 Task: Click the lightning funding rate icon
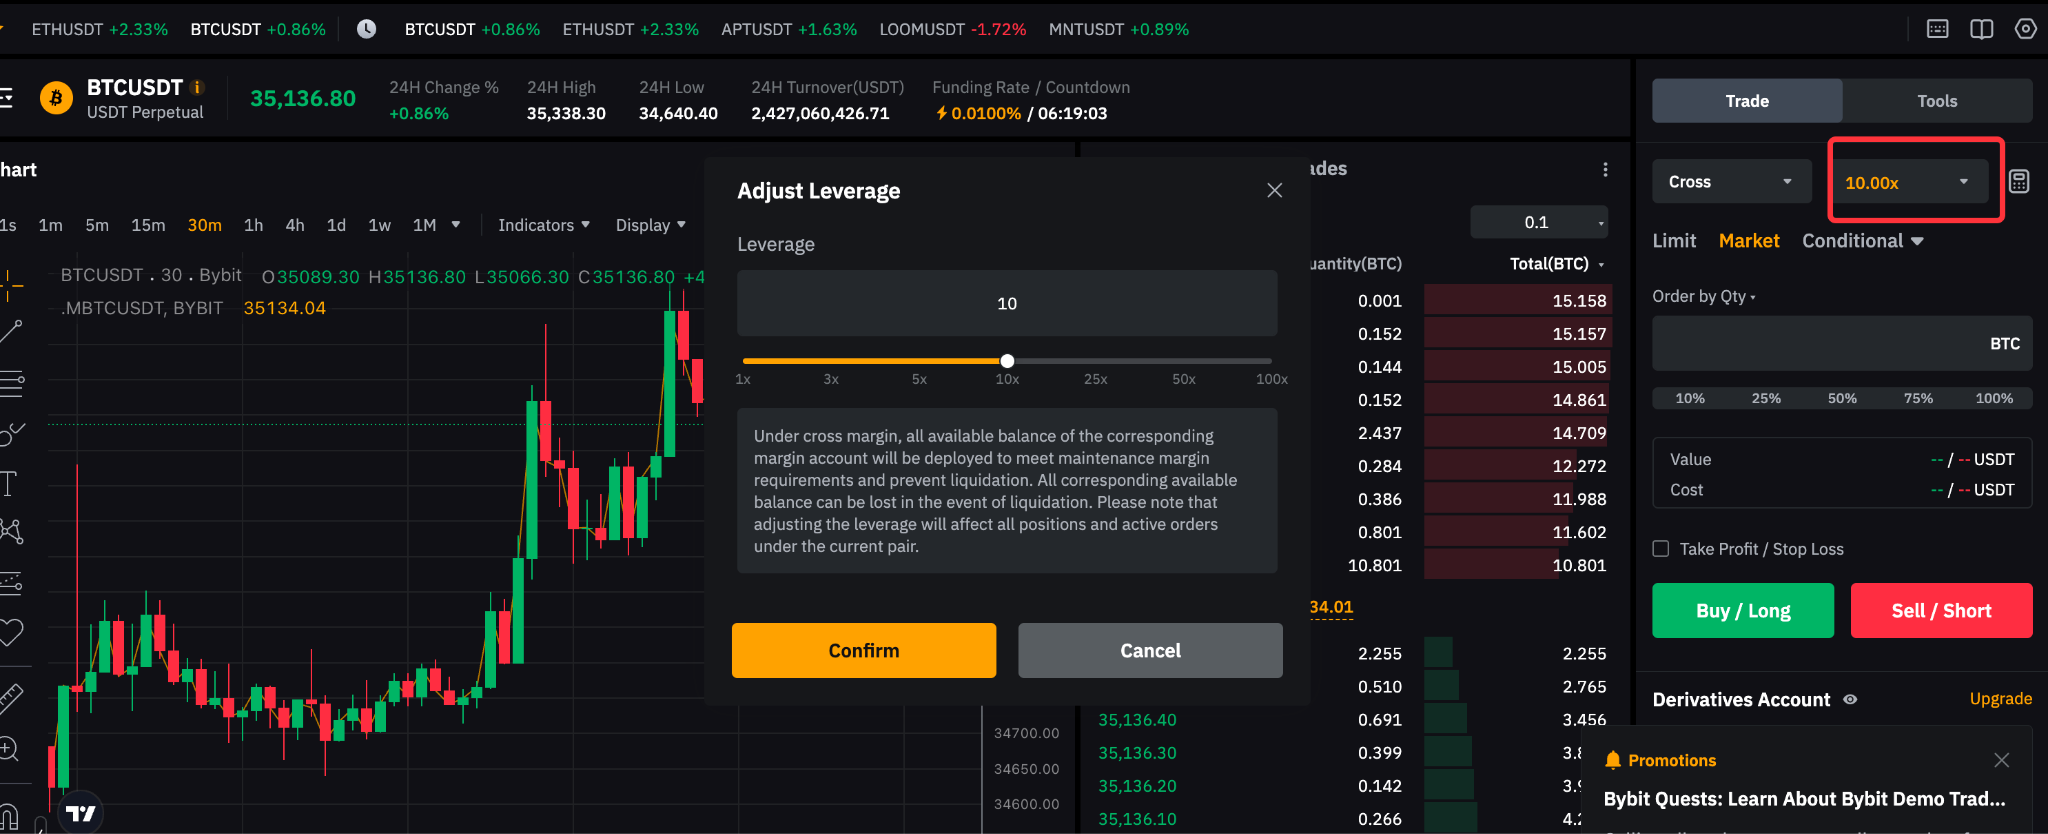tap(941, 113)
